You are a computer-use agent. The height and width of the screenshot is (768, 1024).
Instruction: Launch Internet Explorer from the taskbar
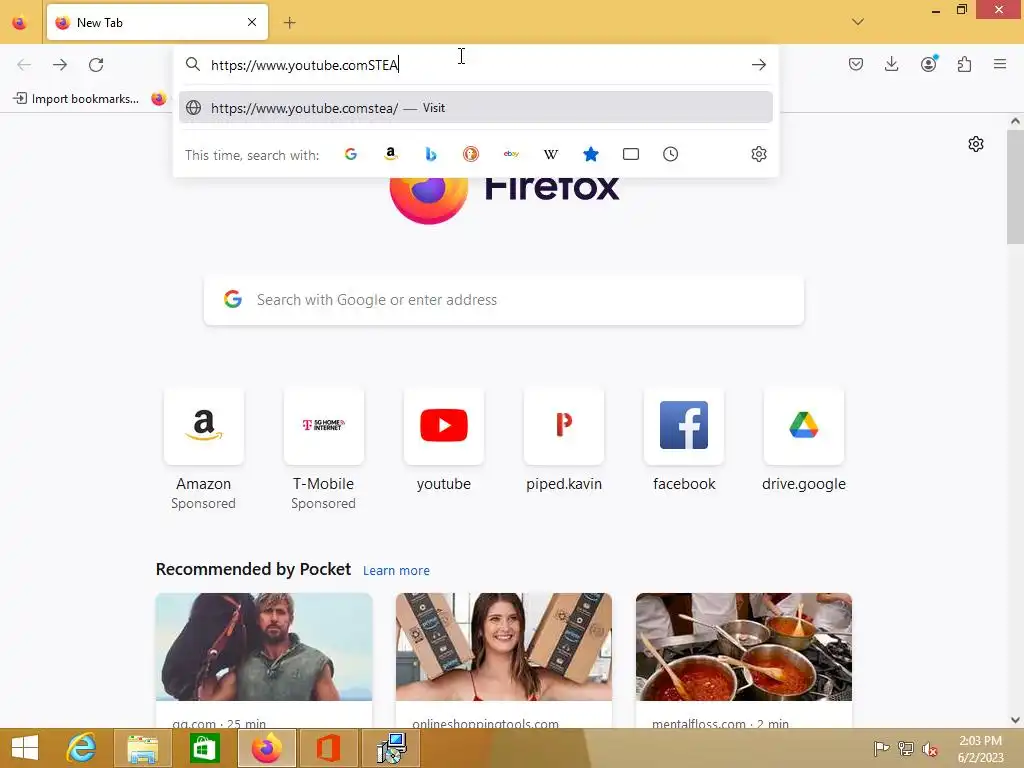(x=82, y=748)
